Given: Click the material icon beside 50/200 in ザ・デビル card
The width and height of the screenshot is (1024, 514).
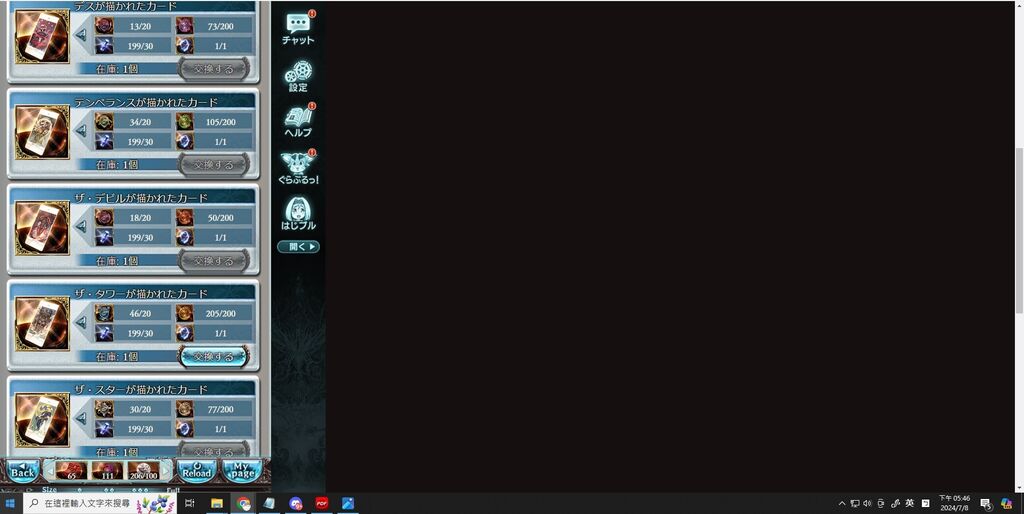Looking at the screenshot, I should (184, 217).
